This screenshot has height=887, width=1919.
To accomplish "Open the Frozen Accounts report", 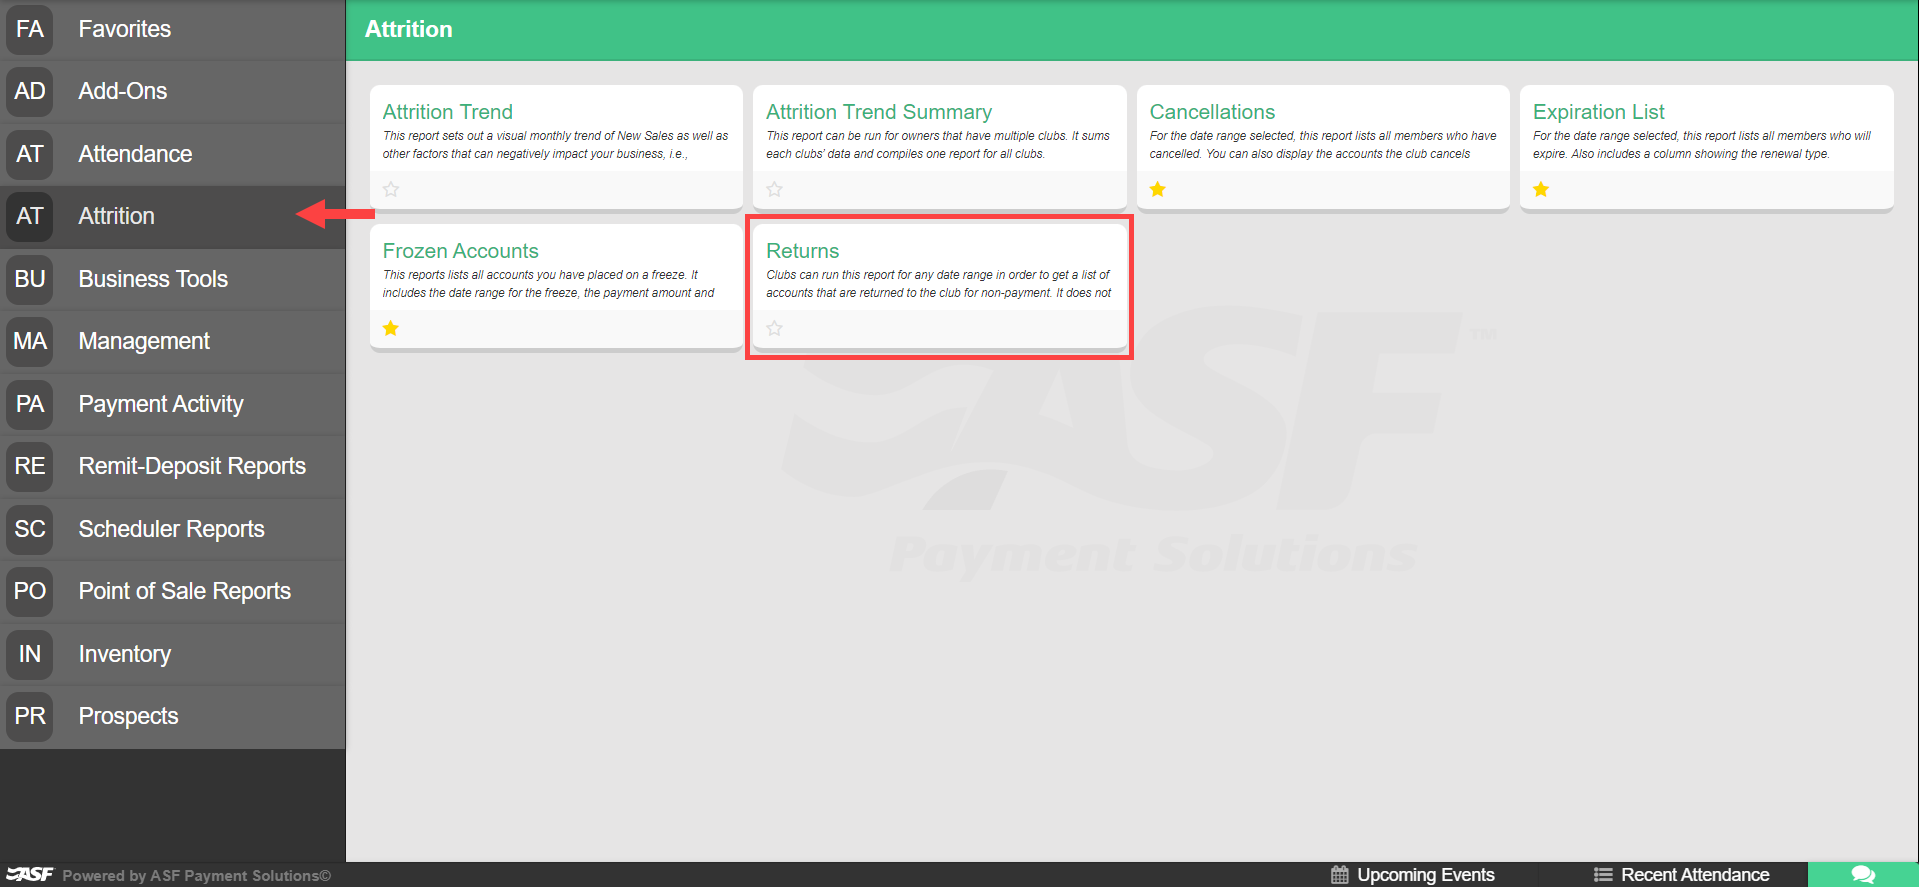I will click(x=461, y=251).
